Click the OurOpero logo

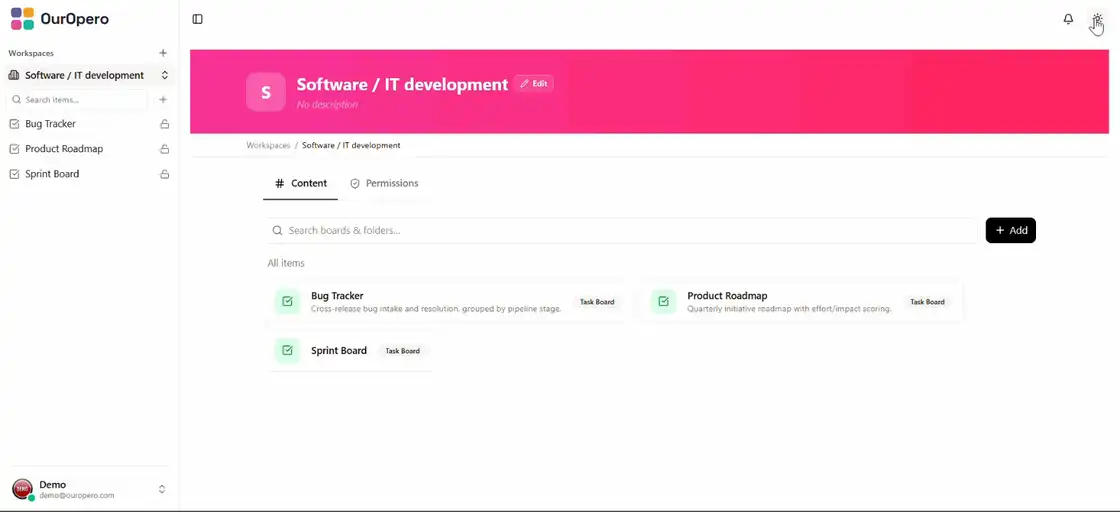59,19
